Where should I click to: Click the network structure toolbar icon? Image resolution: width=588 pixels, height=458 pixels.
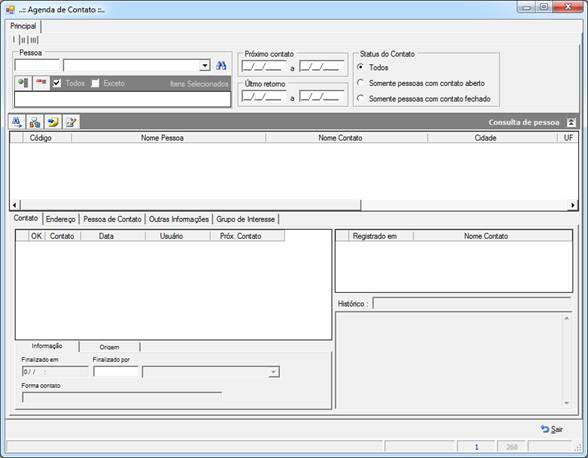(x=34, y=122)
